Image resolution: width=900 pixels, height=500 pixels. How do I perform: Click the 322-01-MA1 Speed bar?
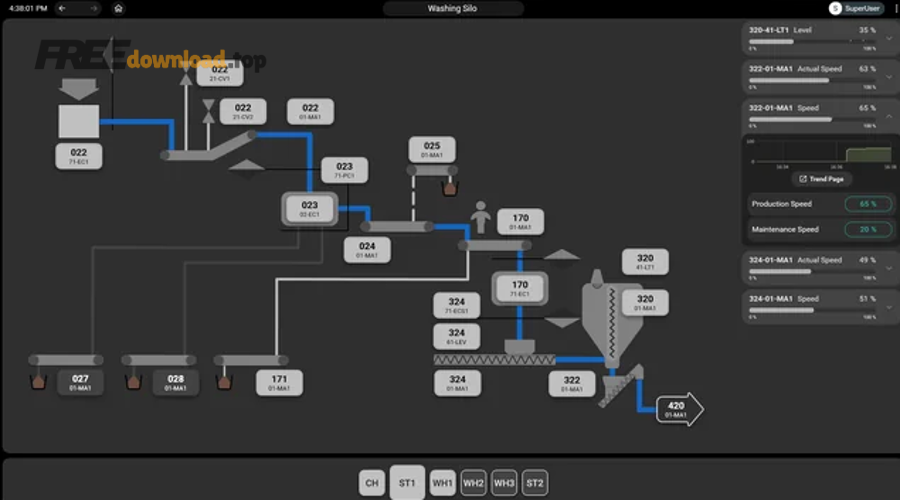point(812,119)
